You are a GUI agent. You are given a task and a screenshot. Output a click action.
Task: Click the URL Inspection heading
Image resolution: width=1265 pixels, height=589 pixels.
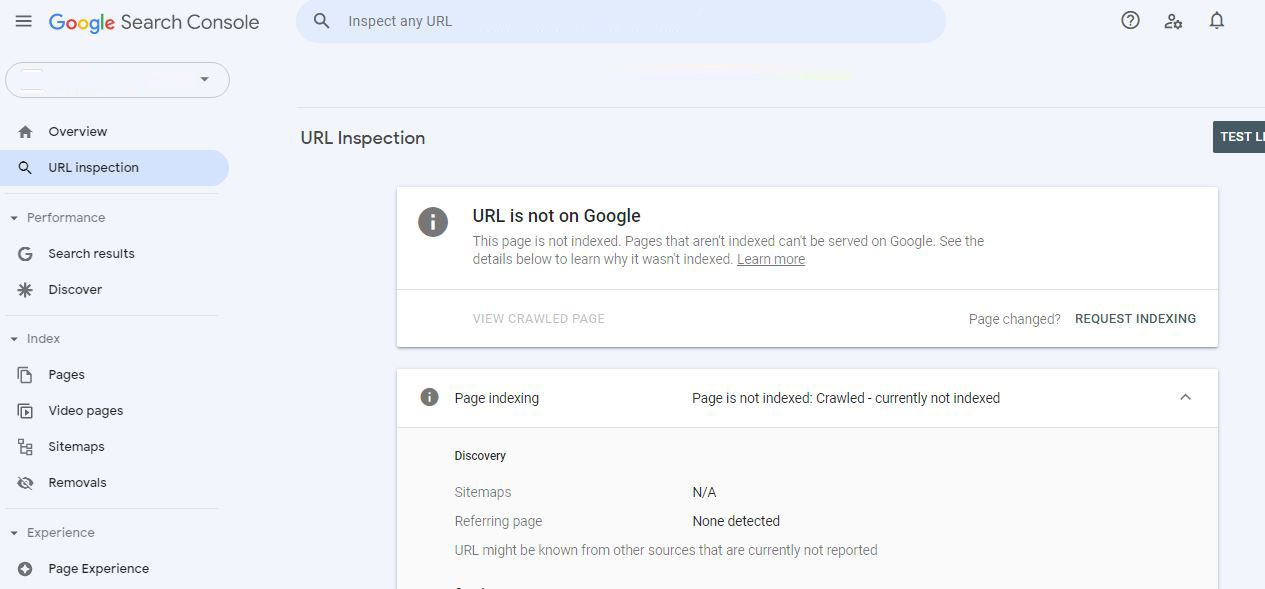pos(363,138)
